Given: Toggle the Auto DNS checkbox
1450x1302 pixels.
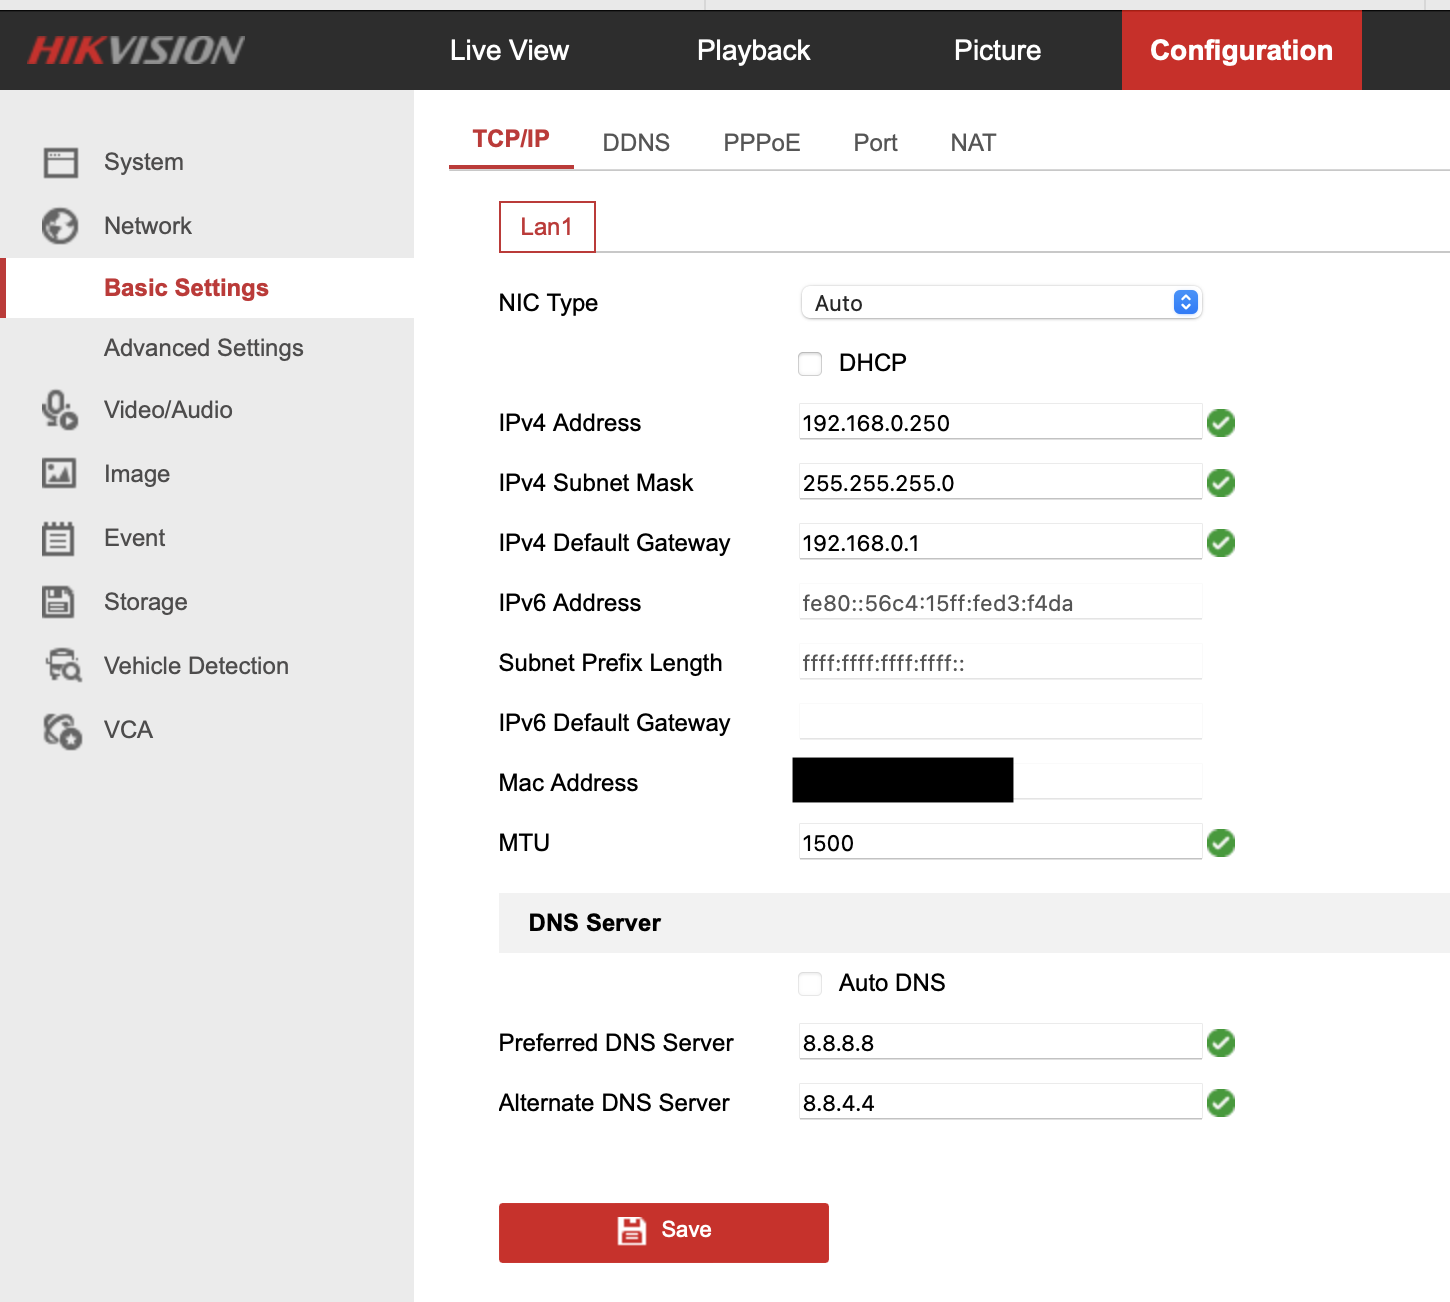Looking at the screenshot, I should pyautogui.click(x=810, y=984).
